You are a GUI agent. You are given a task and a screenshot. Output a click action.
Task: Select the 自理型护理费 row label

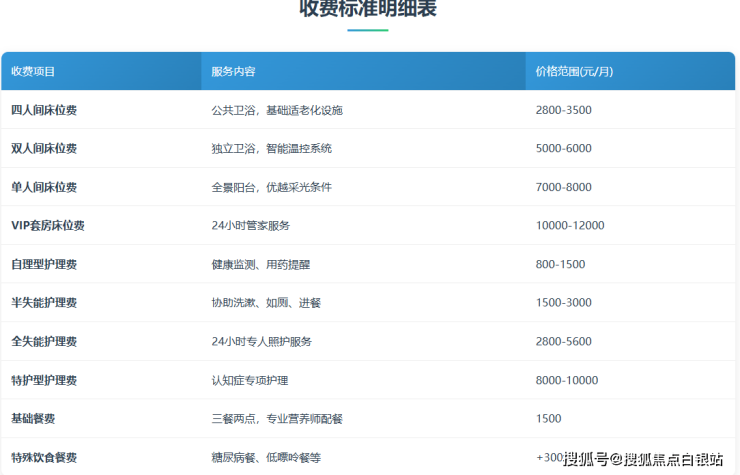(x=44, y=264)
